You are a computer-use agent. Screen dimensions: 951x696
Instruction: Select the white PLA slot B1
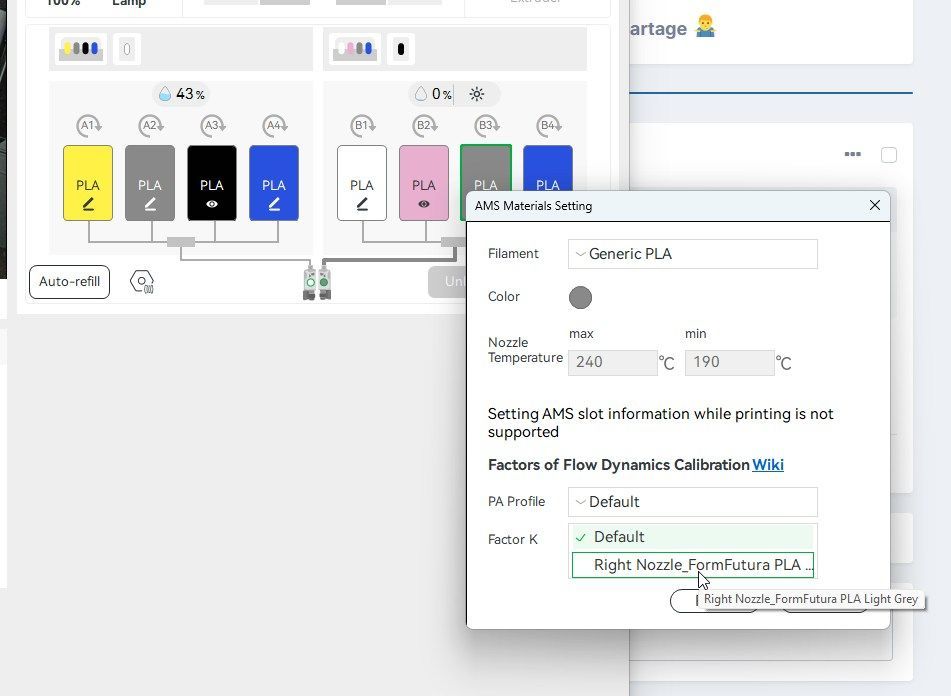(362, 182)
